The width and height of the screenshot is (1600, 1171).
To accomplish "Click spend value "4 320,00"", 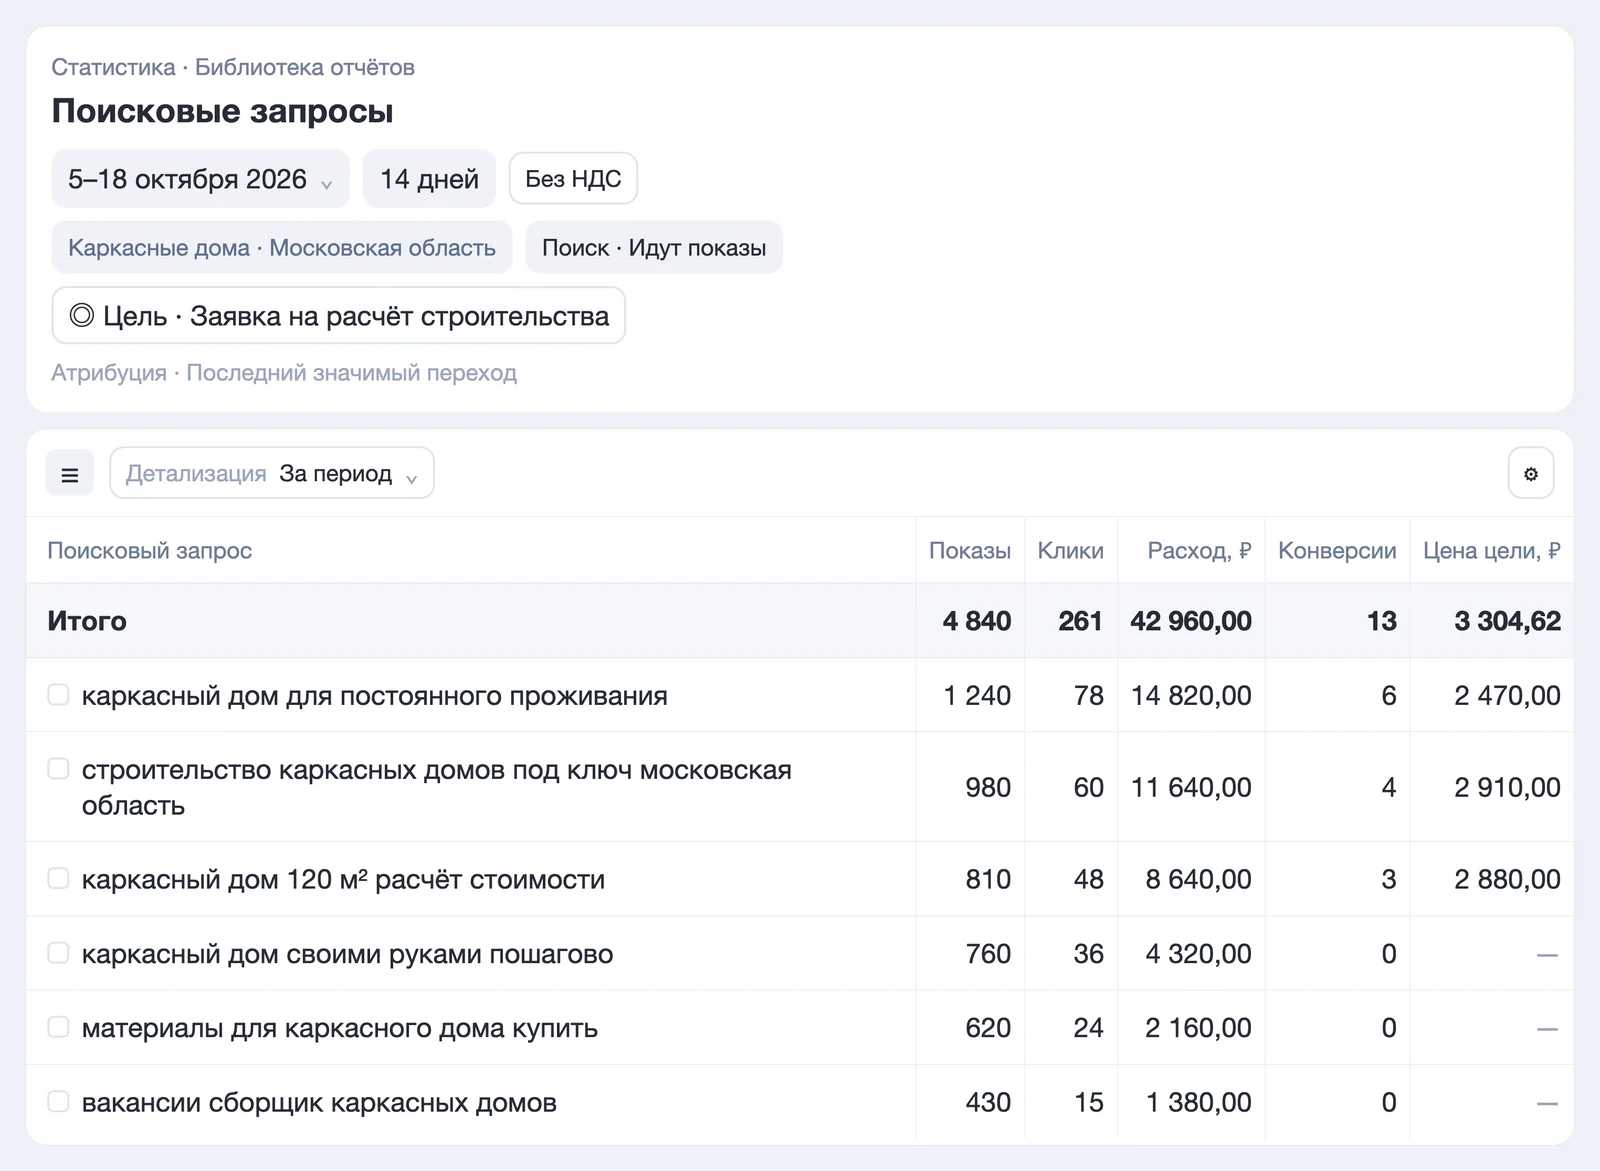I will (1199, 953).
